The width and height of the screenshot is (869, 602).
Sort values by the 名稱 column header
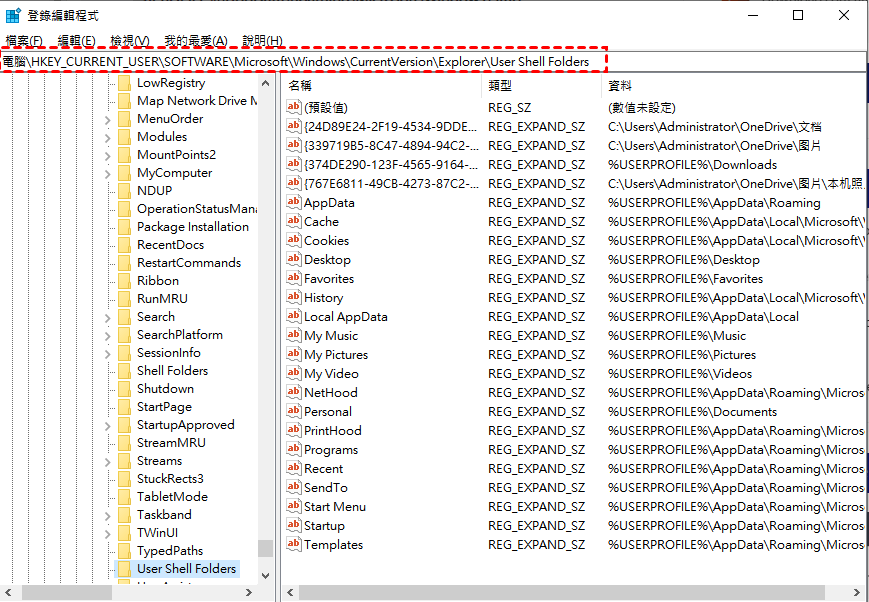tap(382, 86)
